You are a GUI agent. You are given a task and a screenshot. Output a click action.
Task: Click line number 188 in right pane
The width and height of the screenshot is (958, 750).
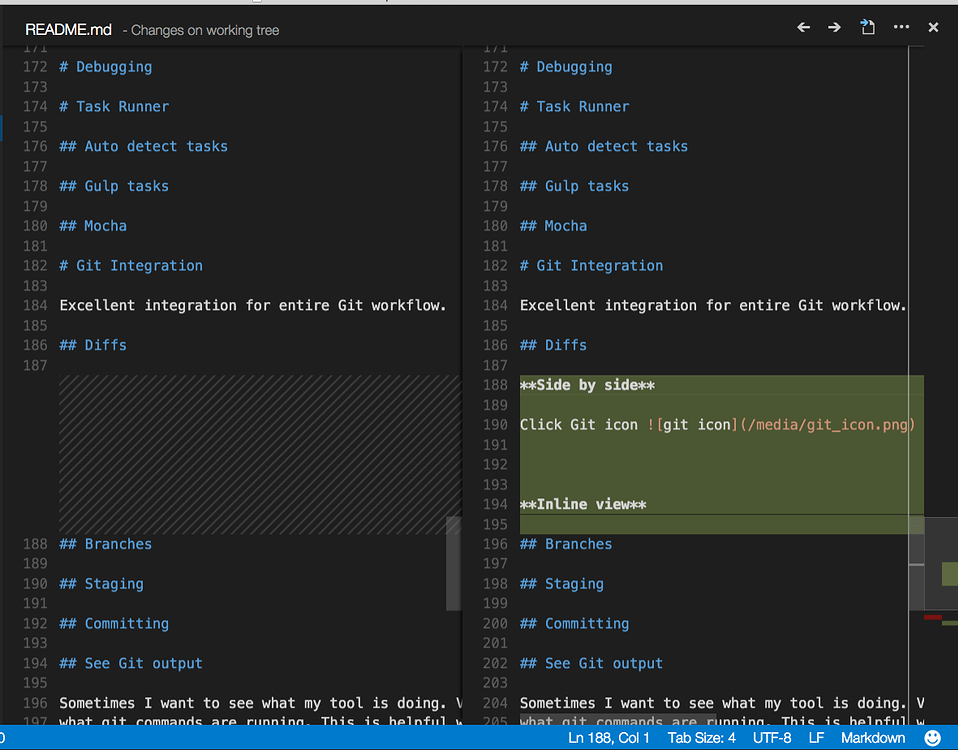tap(495, 384)
